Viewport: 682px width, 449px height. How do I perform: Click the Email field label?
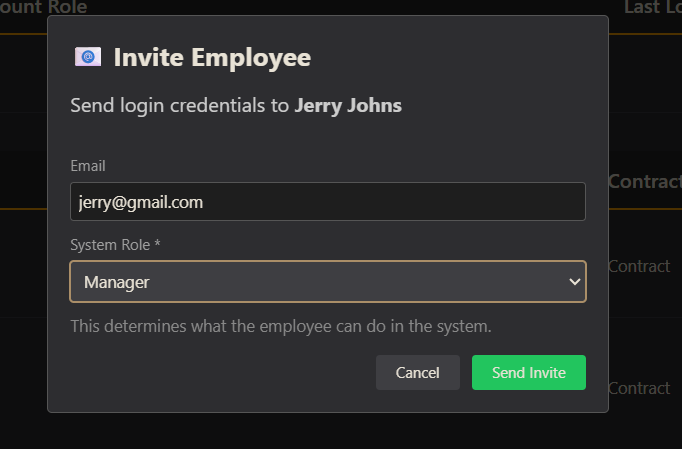click(x=88, y=166)
